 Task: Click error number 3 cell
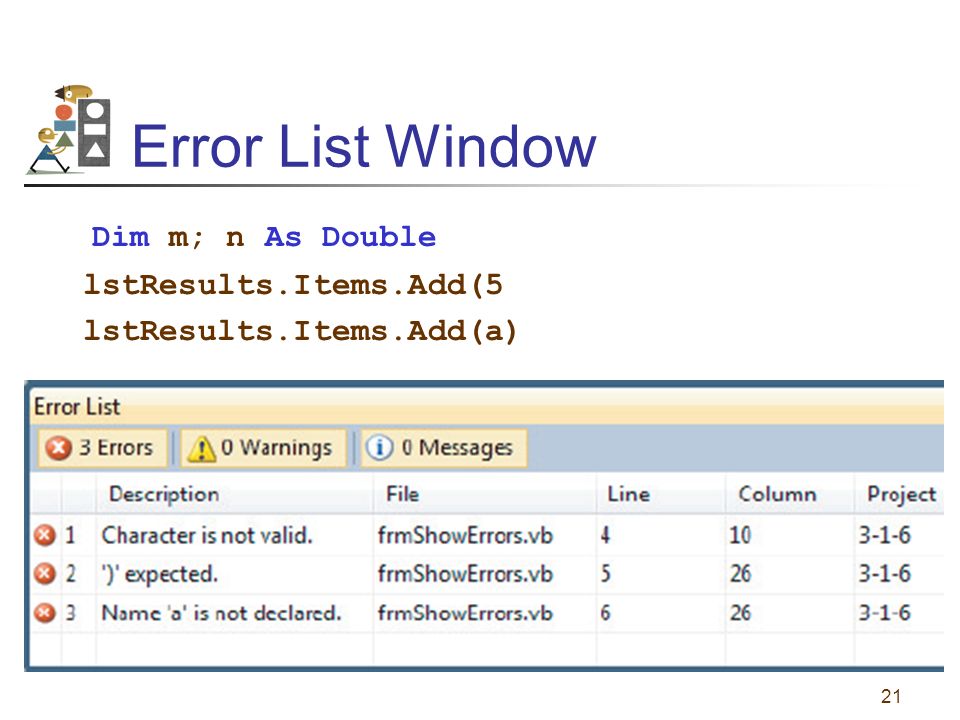[x=70, y=613]
